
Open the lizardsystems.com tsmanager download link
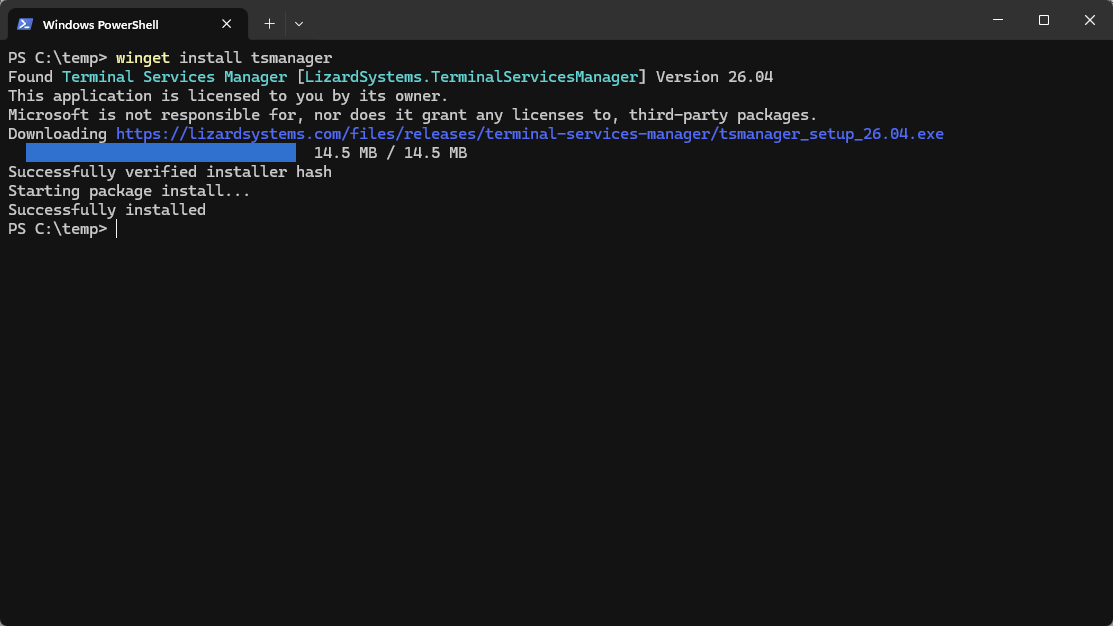point(529,134)
